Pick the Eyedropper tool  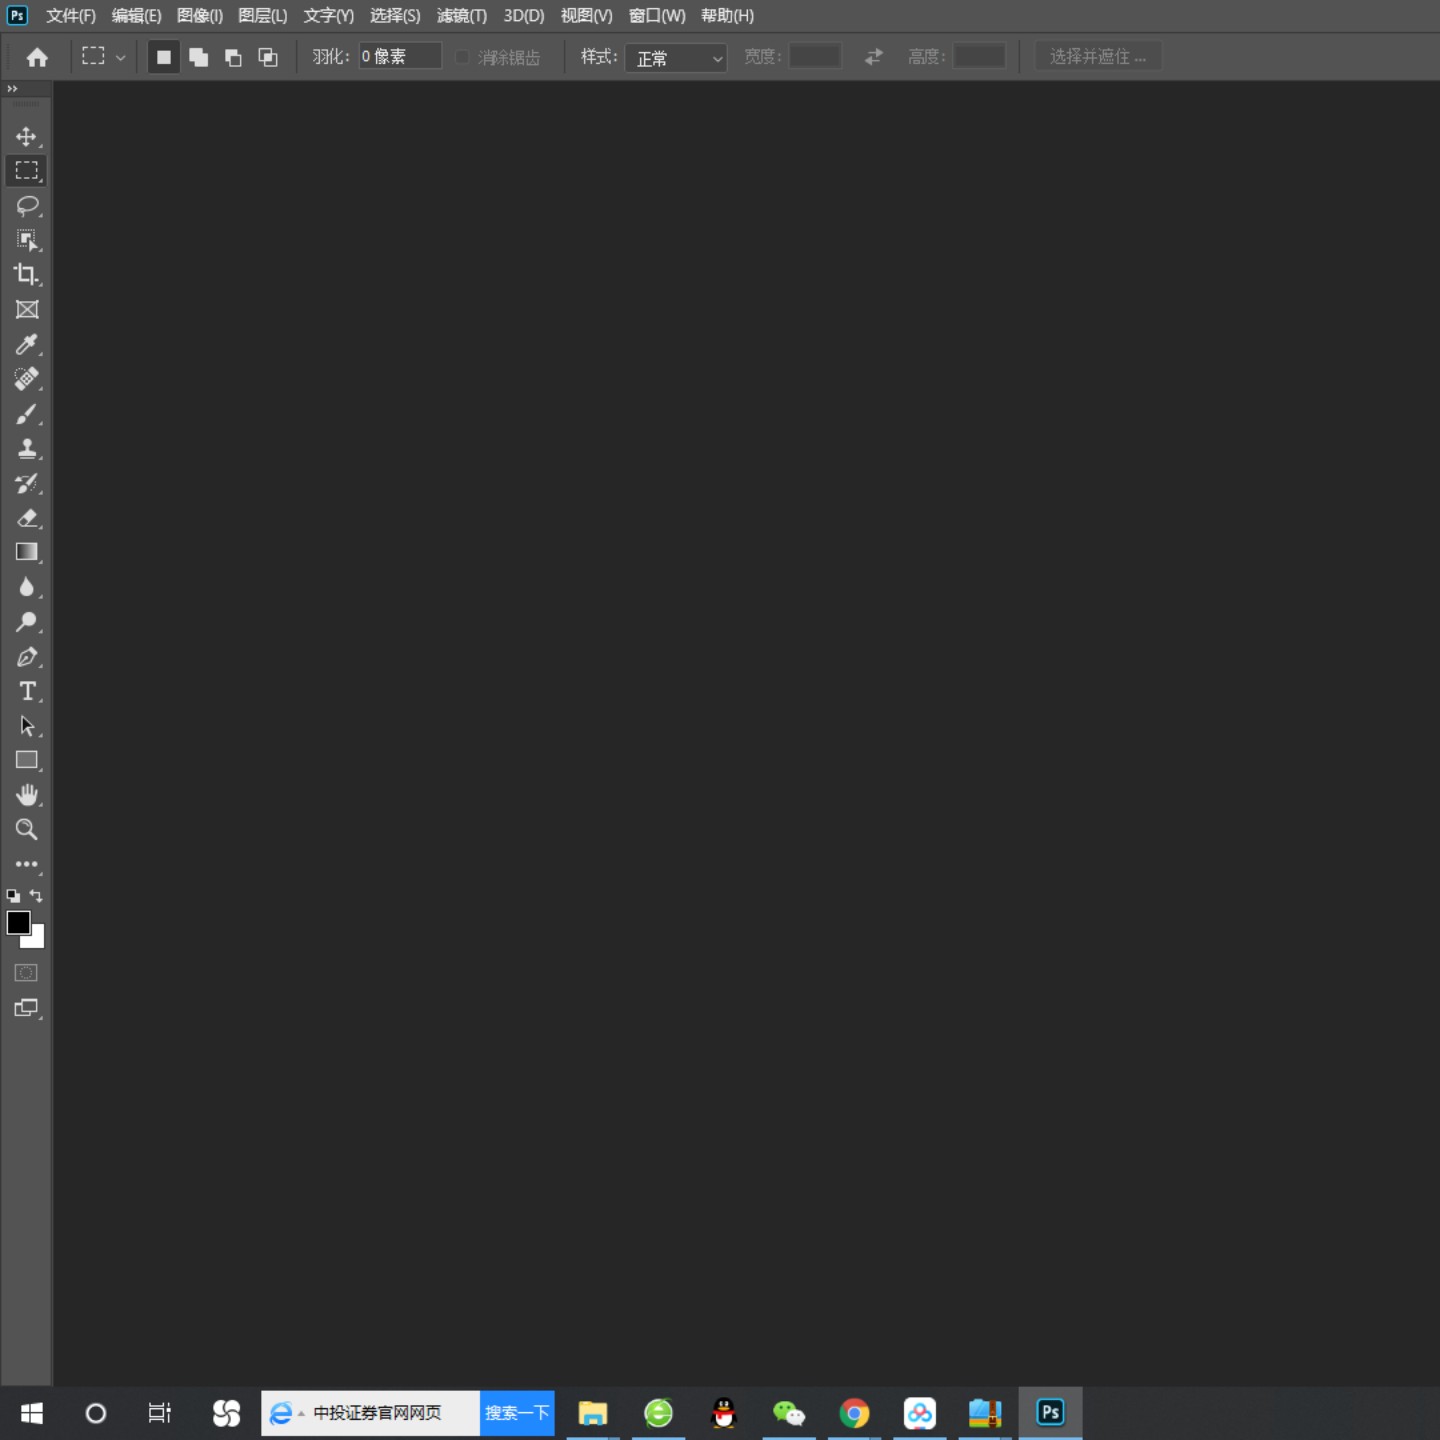coord(27,345)
